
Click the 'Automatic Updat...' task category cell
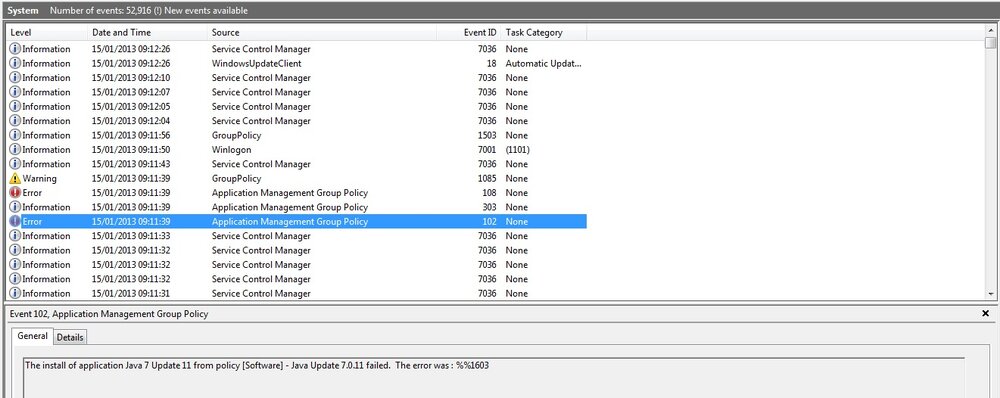[543, 63]
